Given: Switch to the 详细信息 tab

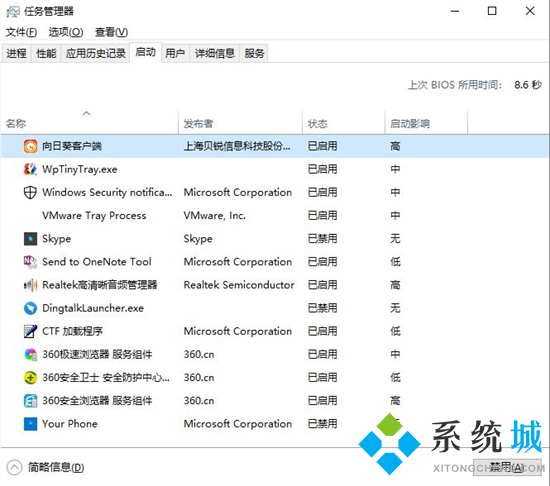Looking at the screenshot, I should point(215,53).
